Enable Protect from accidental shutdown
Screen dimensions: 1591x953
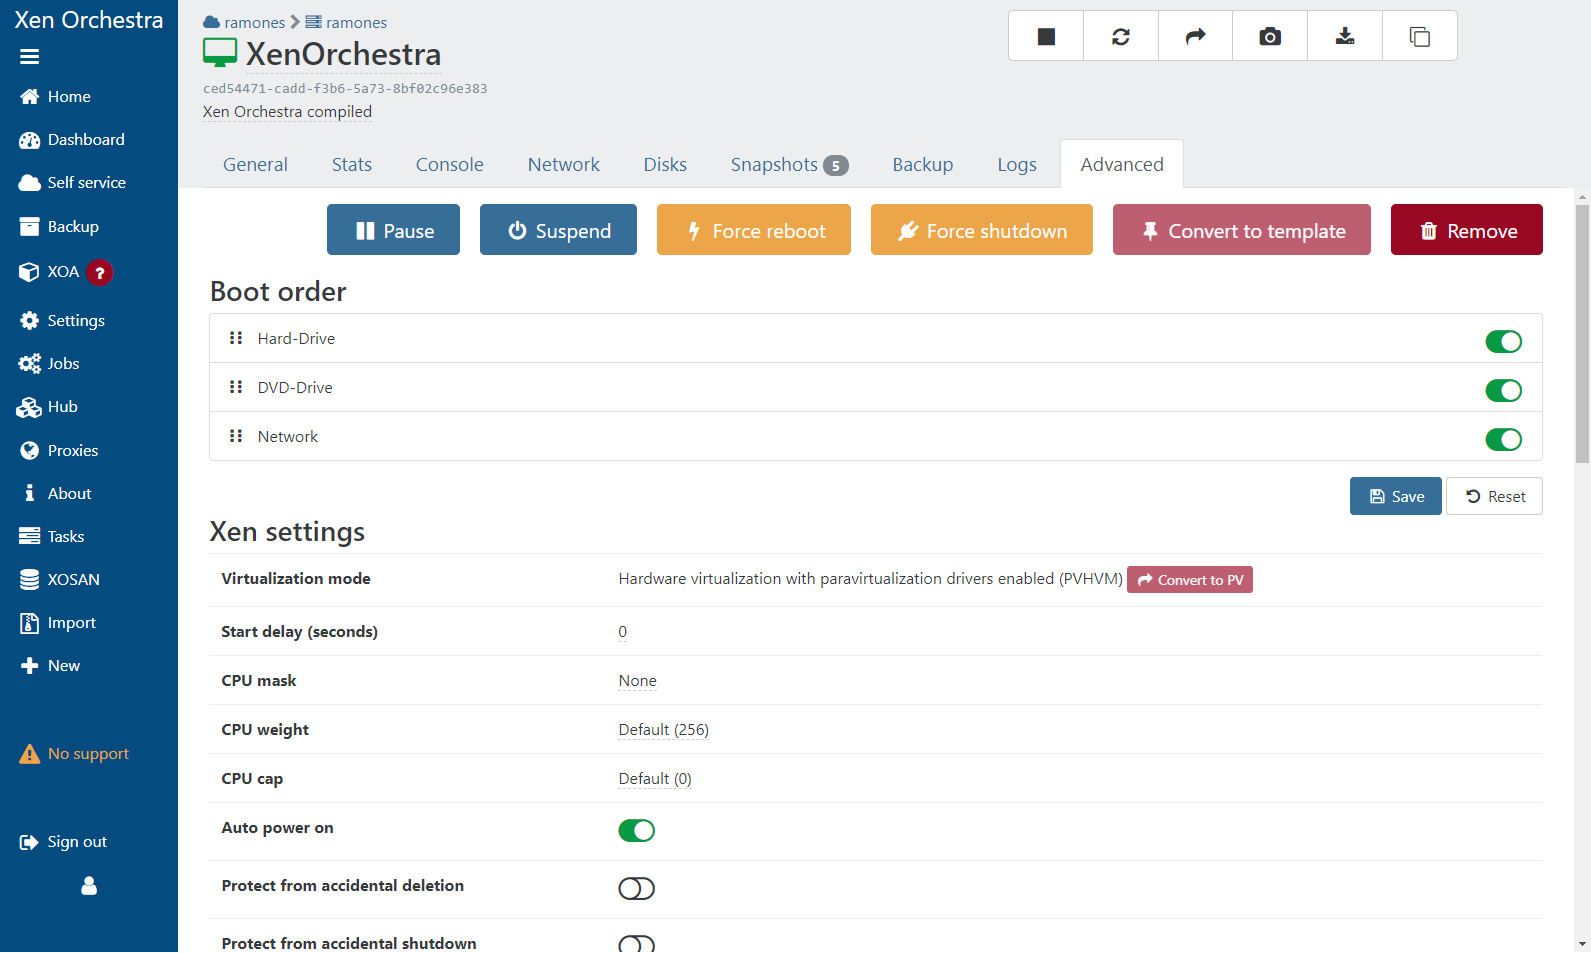coord(636,944)
